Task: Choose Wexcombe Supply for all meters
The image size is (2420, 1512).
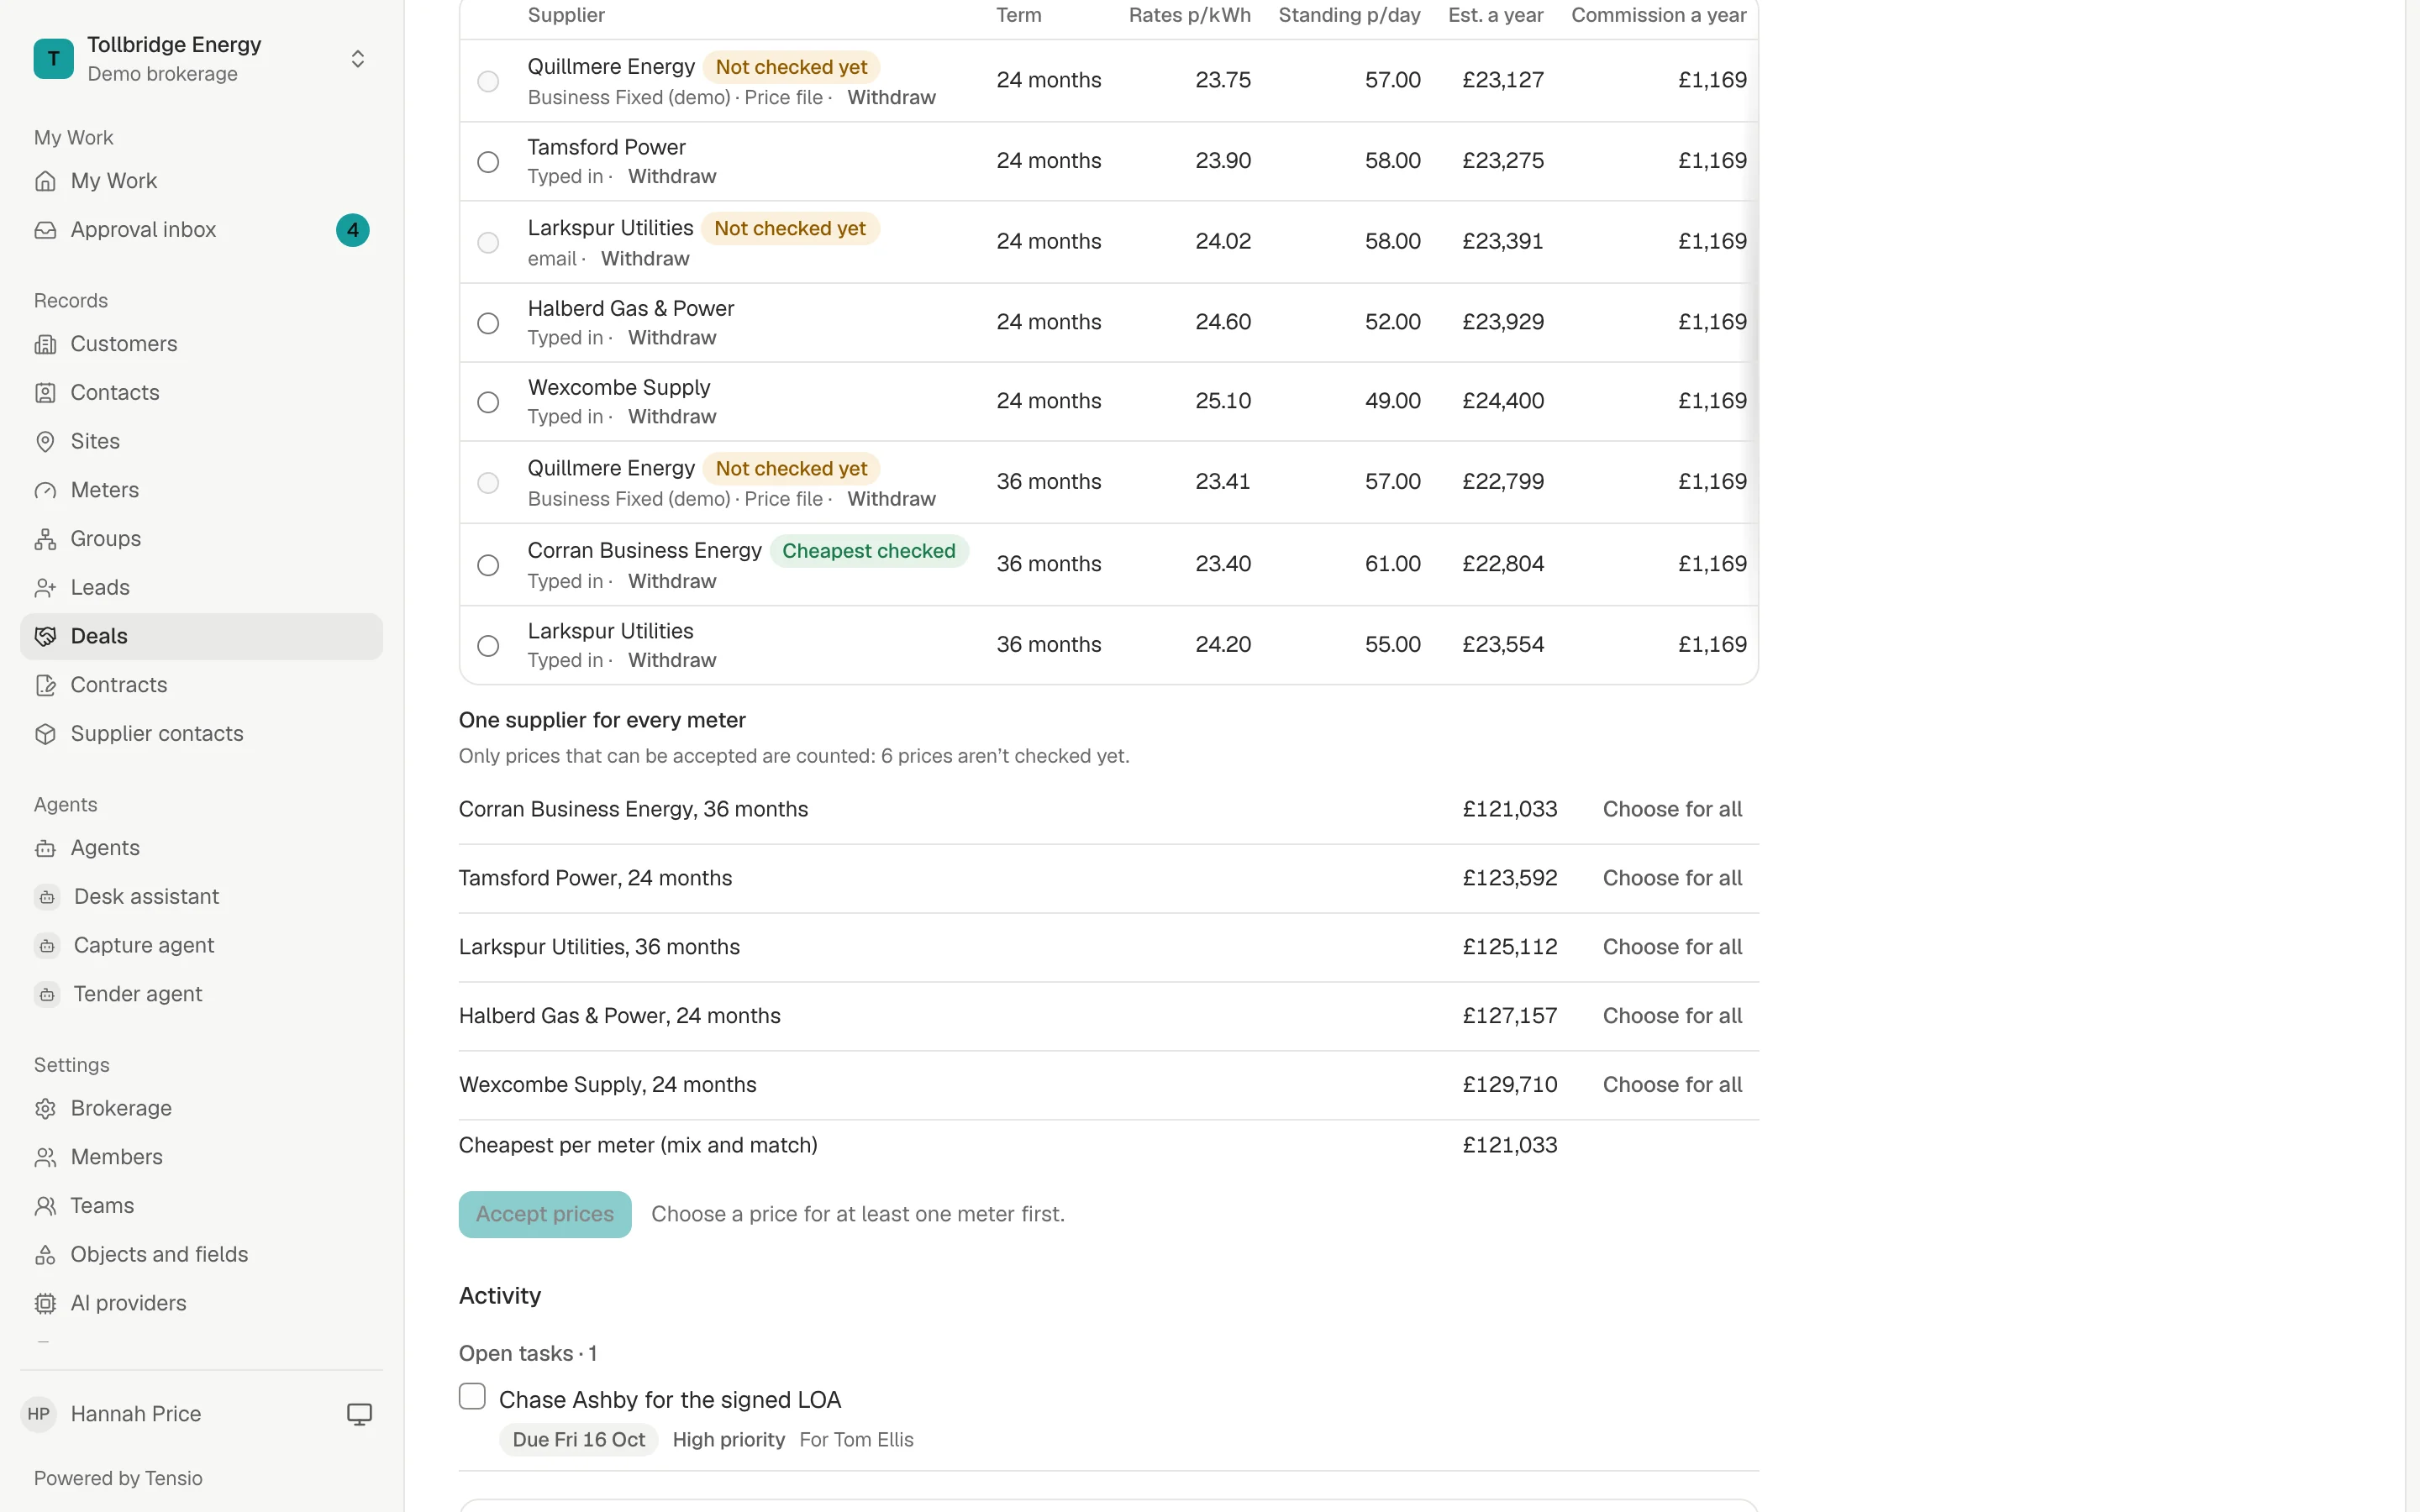Action: (1672, 1085)
